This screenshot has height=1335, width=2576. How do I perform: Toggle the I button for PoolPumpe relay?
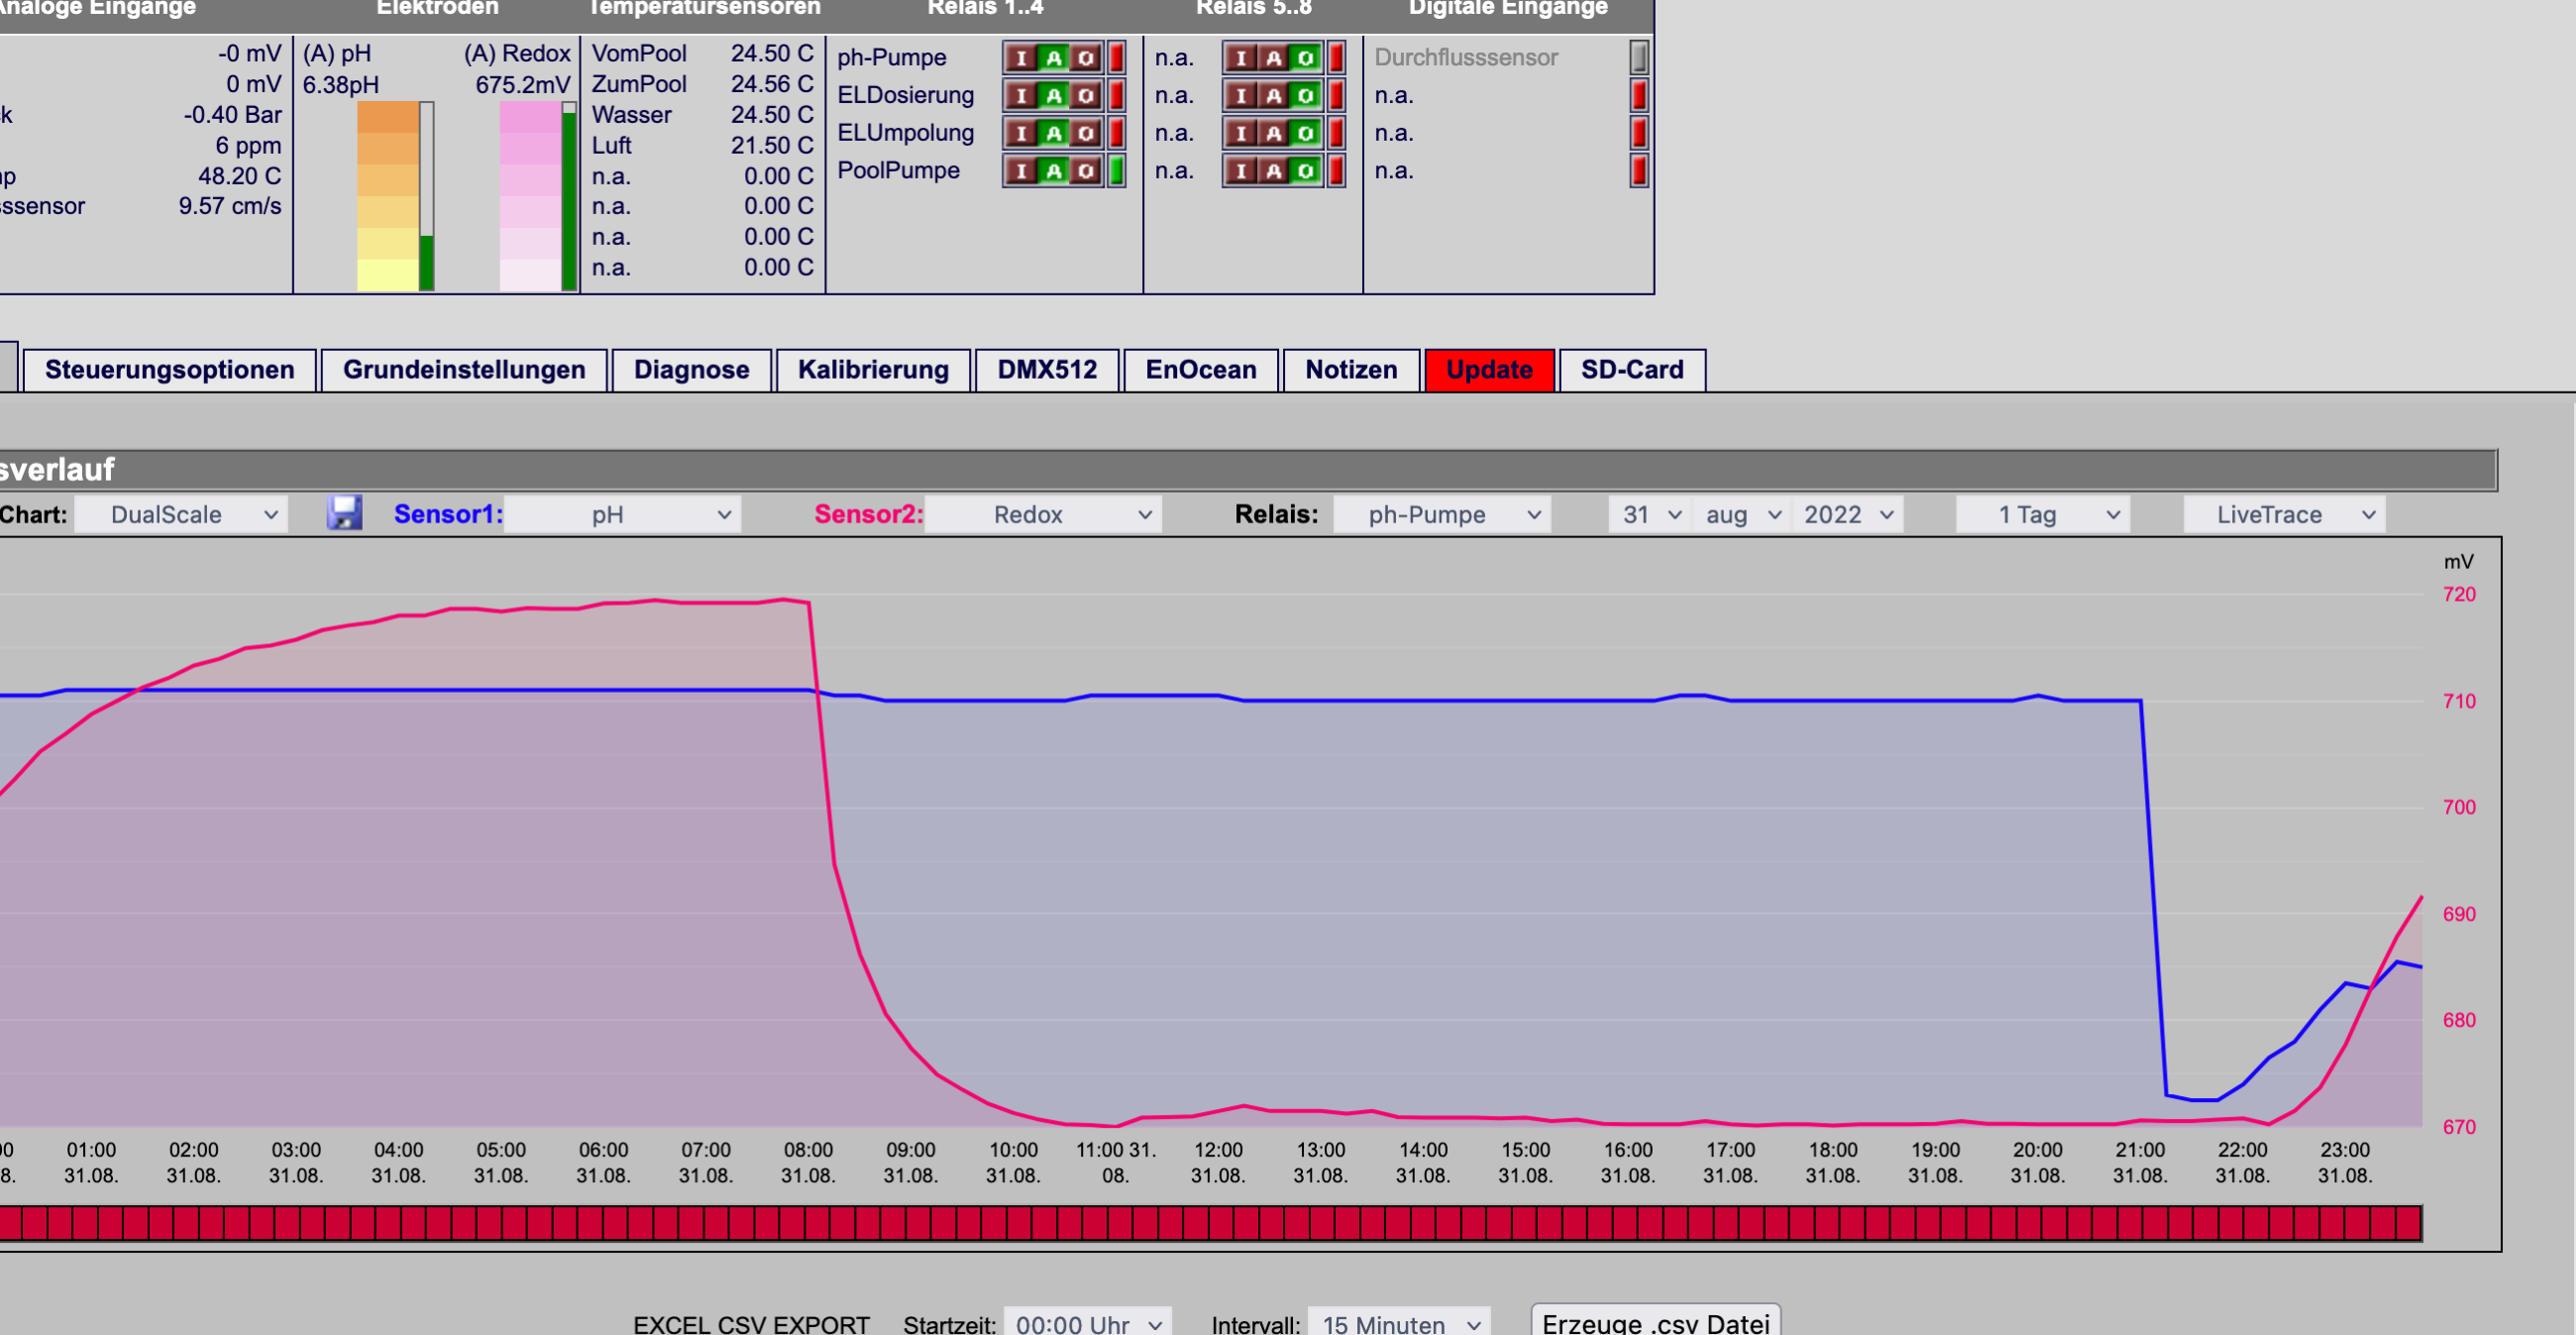pyautogui.click(x=1021, y=170)
